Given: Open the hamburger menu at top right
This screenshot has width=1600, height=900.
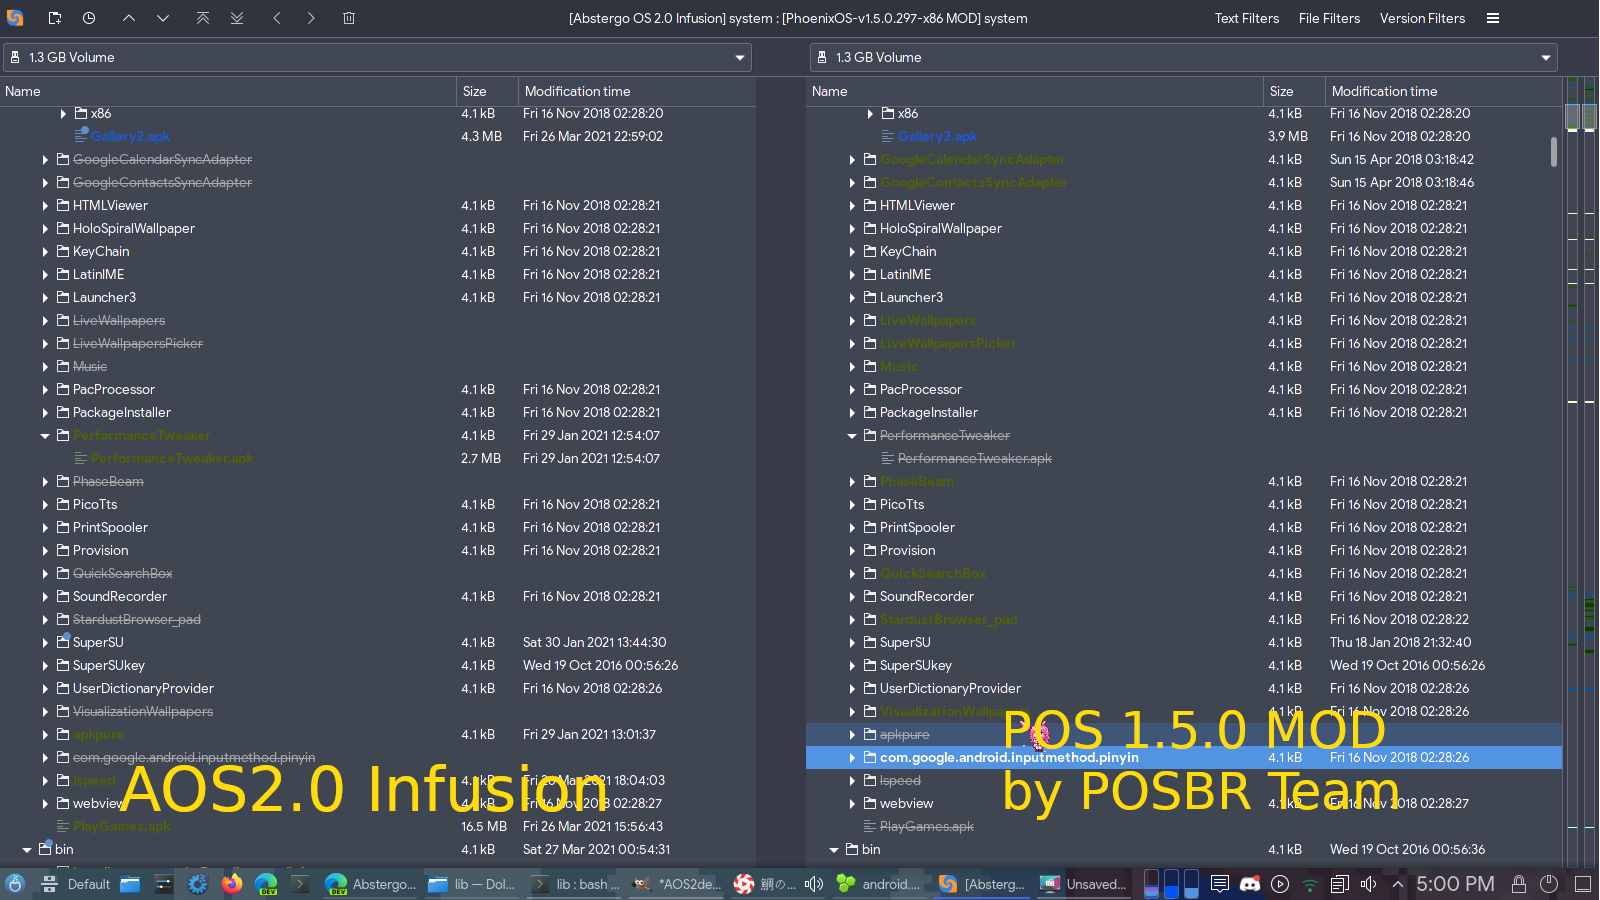Looking at the screenshot, I should (x=1493, y=18).
